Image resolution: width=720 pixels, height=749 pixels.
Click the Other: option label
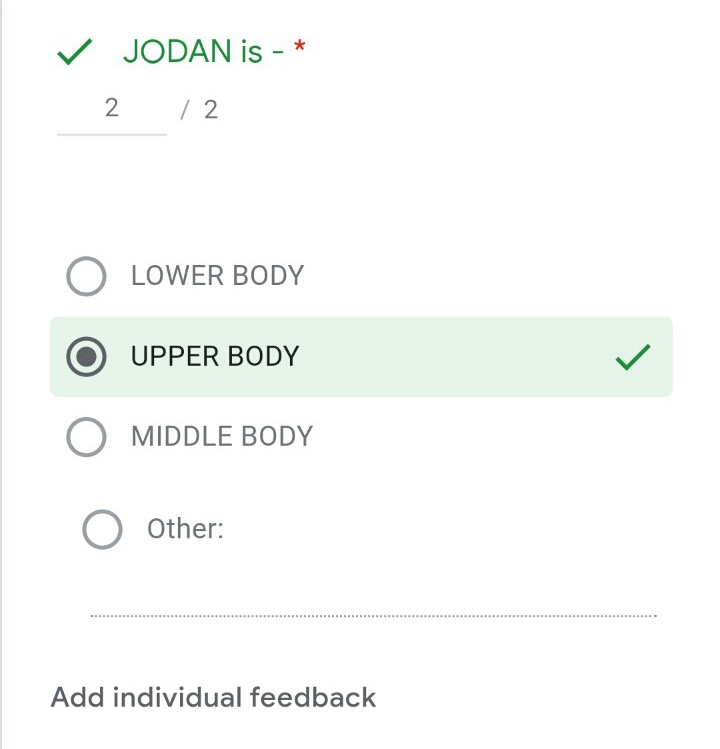coord(185,529)
